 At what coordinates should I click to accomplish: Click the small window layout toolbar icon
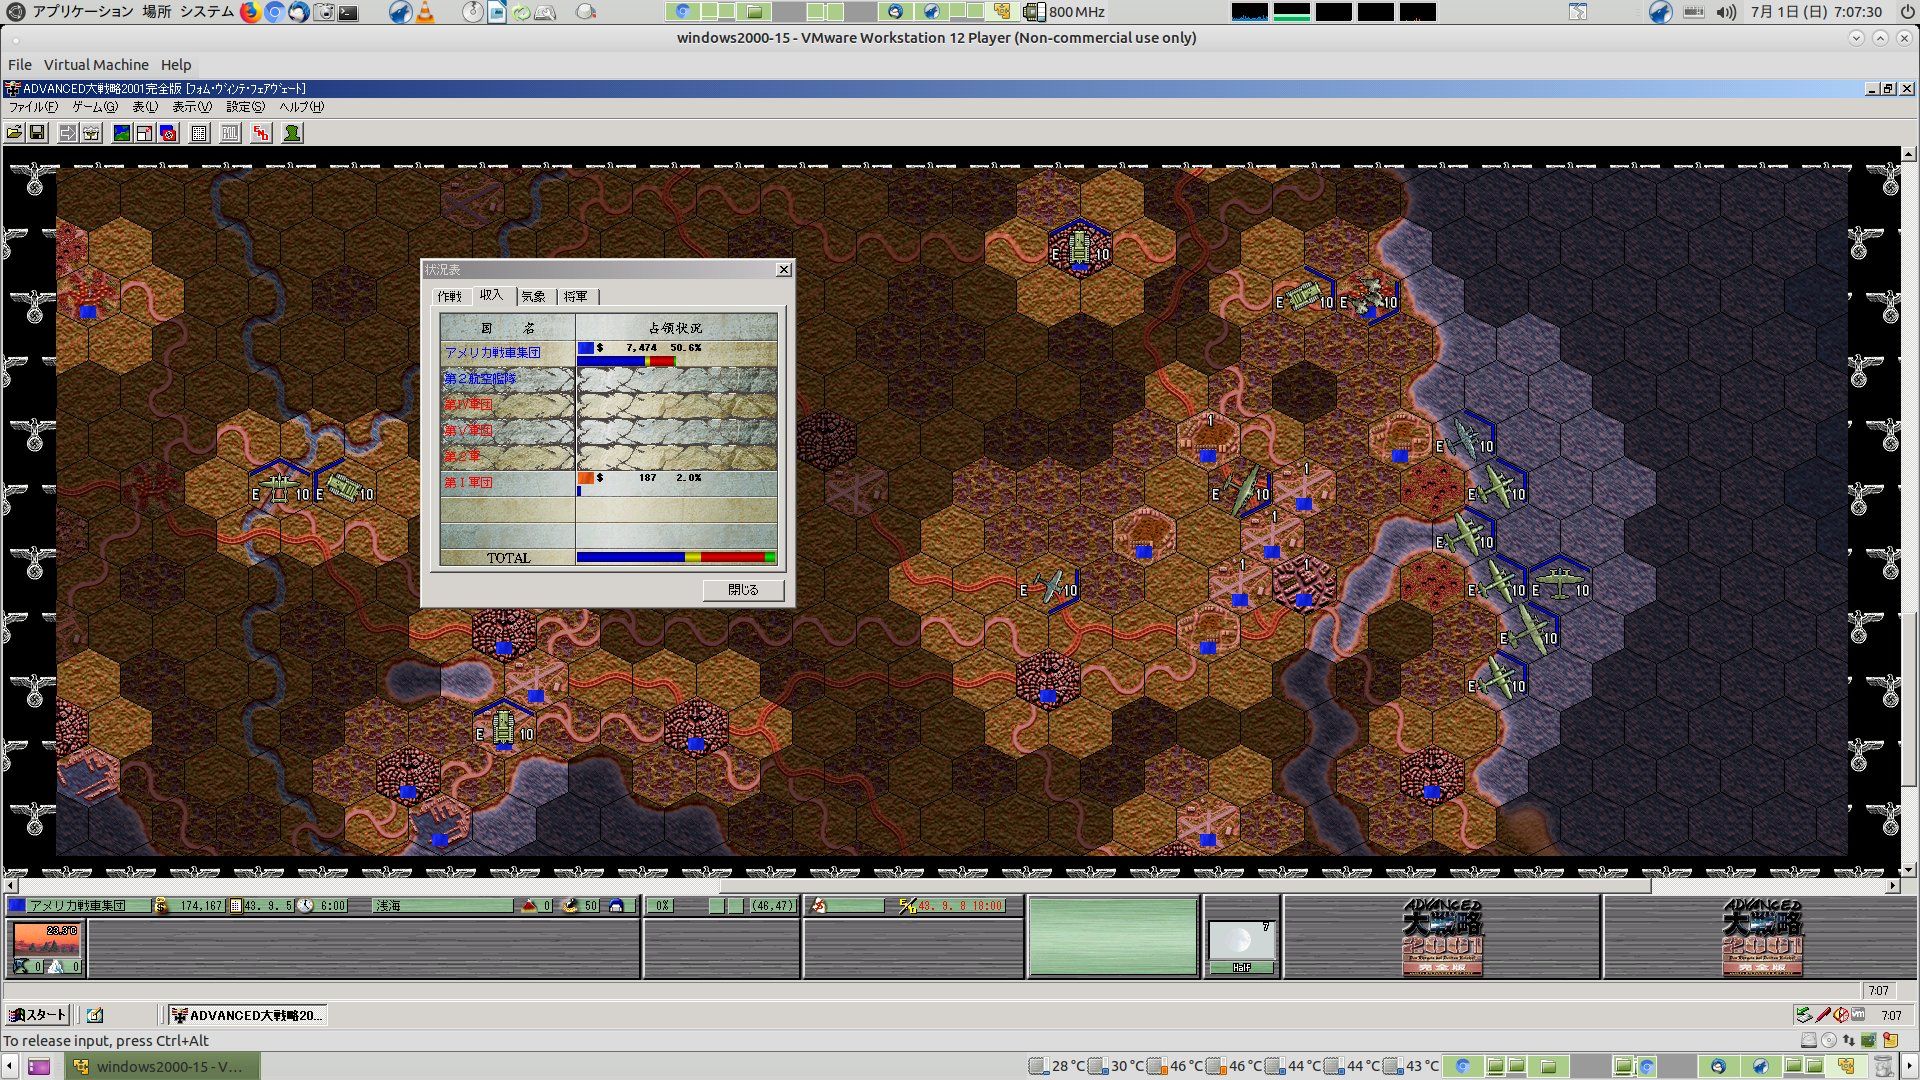point(145,133)
